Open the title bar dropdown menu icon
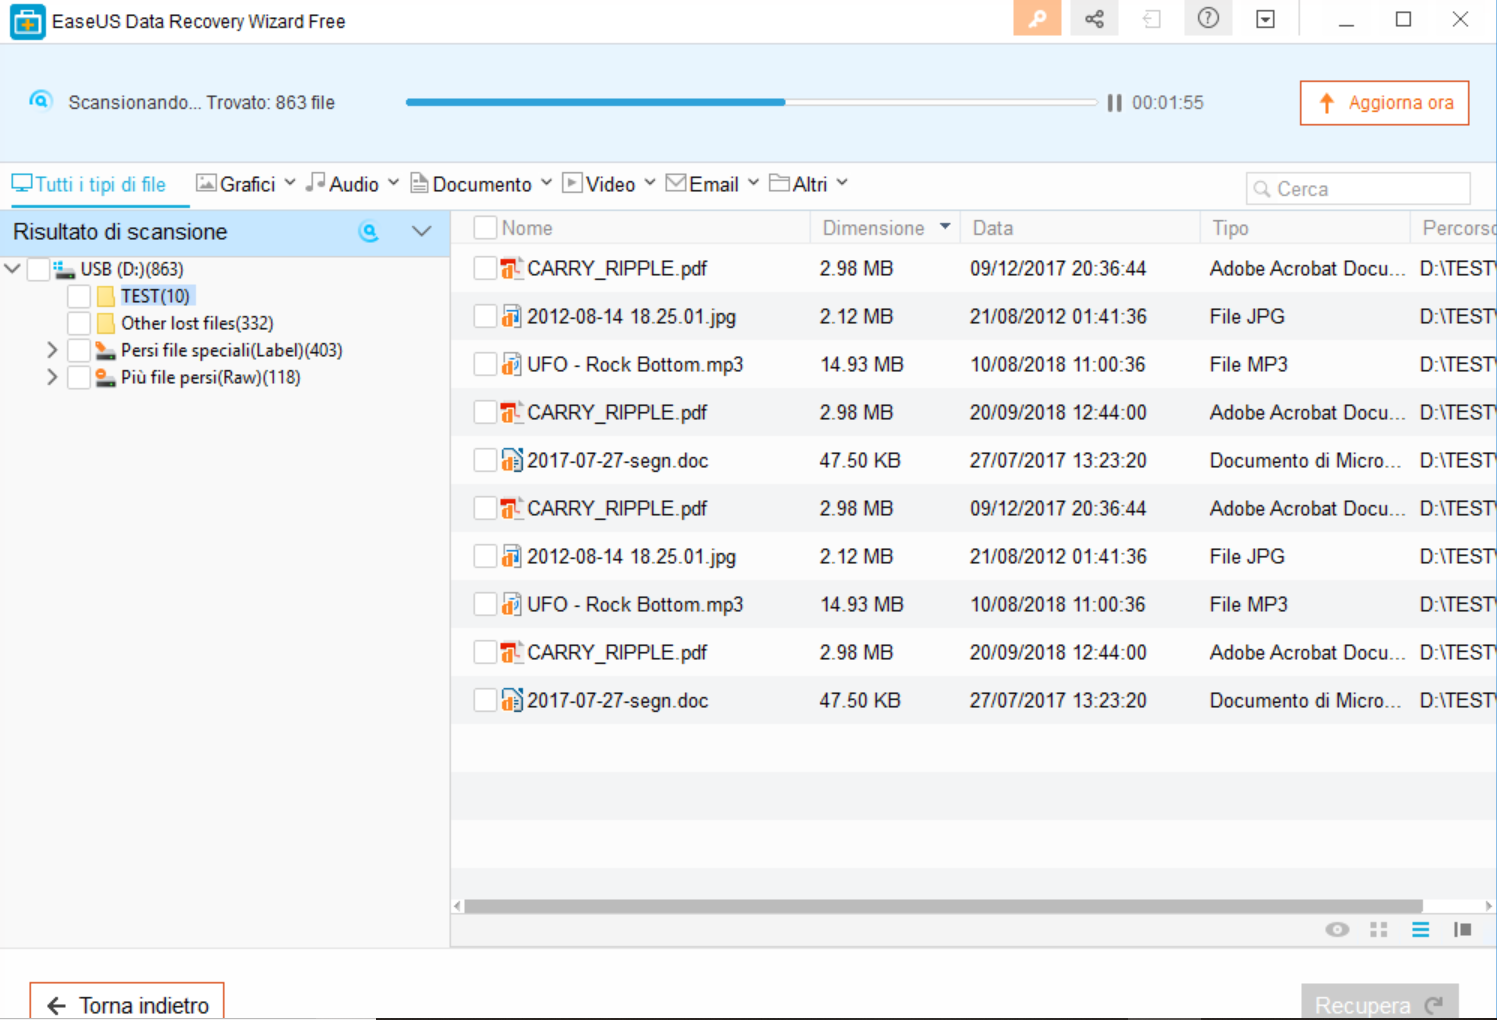Viewport: 1497px width, 1020px height. (x=1265, y=19)
